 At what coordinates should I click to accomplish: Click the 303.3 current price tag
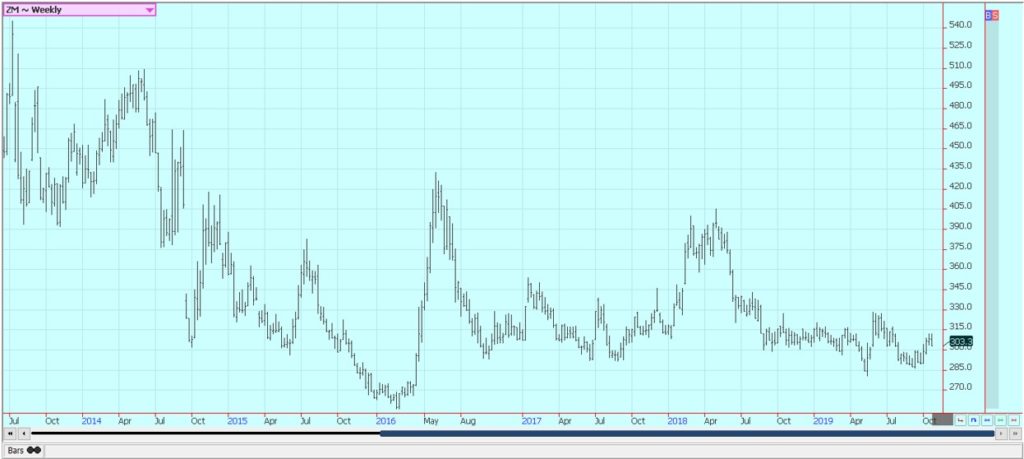point(961,341)
